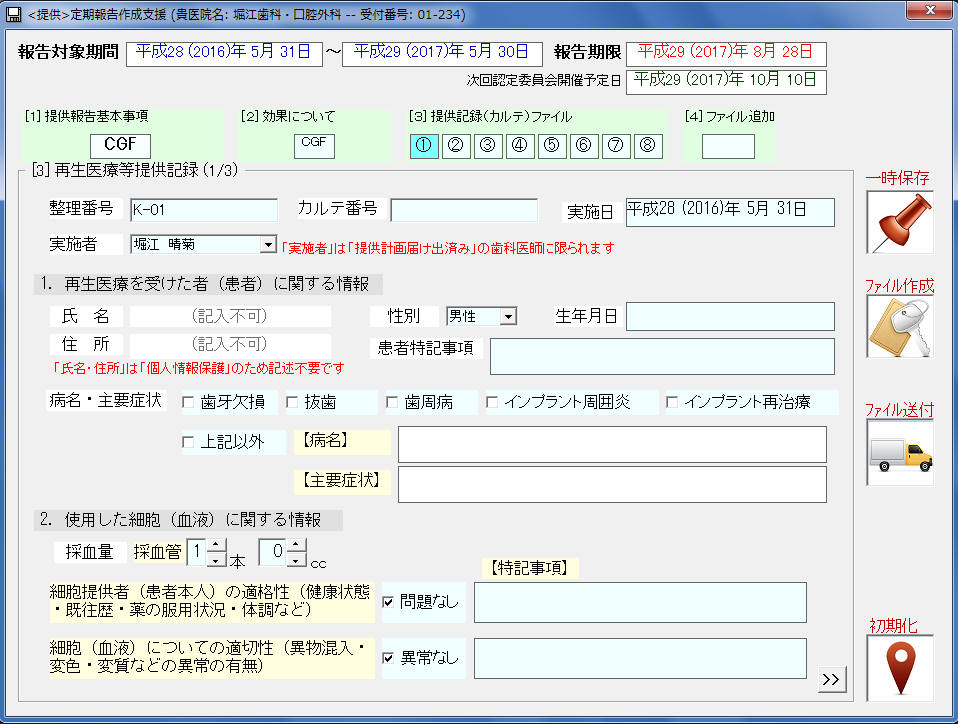Select circled number 8 record file

pos(648,146)
